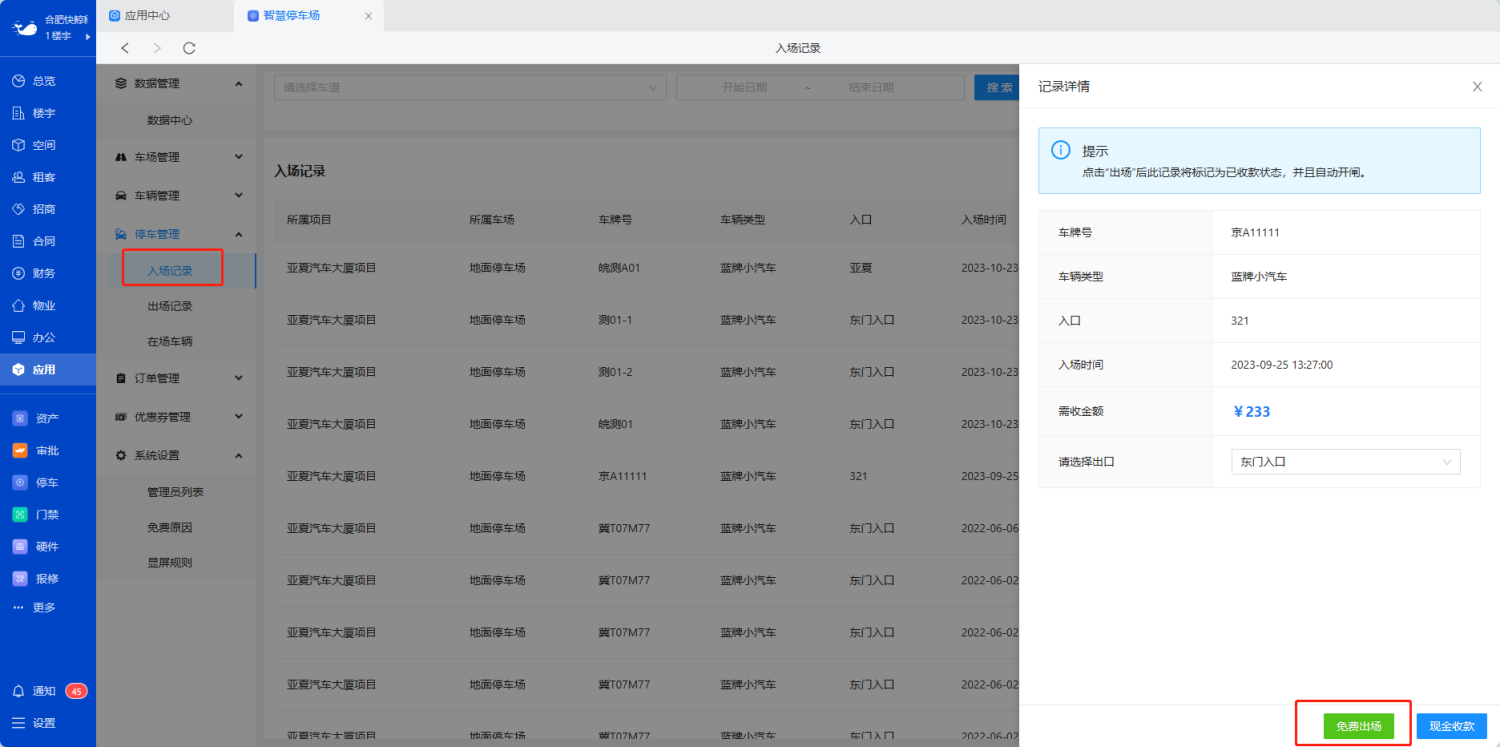The image size is (1500, 747).
Task: Click the 所属车场 column header
Action: (492, 219)
